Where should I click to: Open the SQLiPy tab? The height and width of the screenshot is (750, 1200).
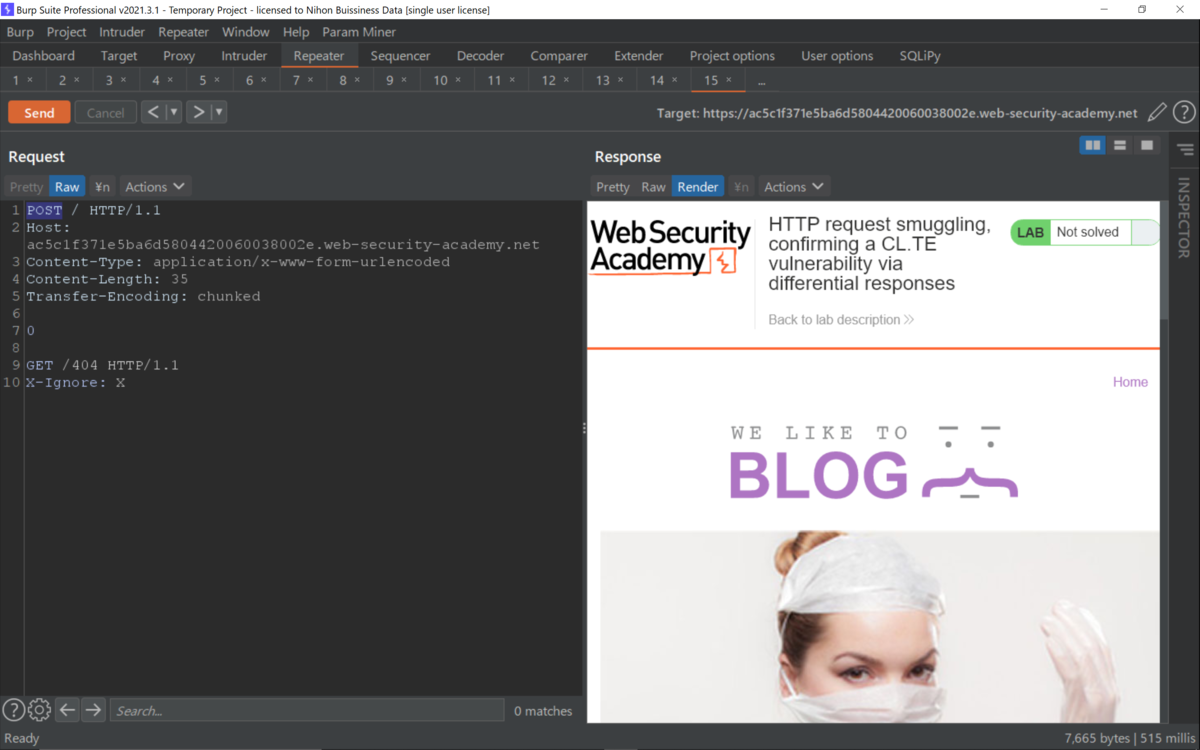[920, 56]
